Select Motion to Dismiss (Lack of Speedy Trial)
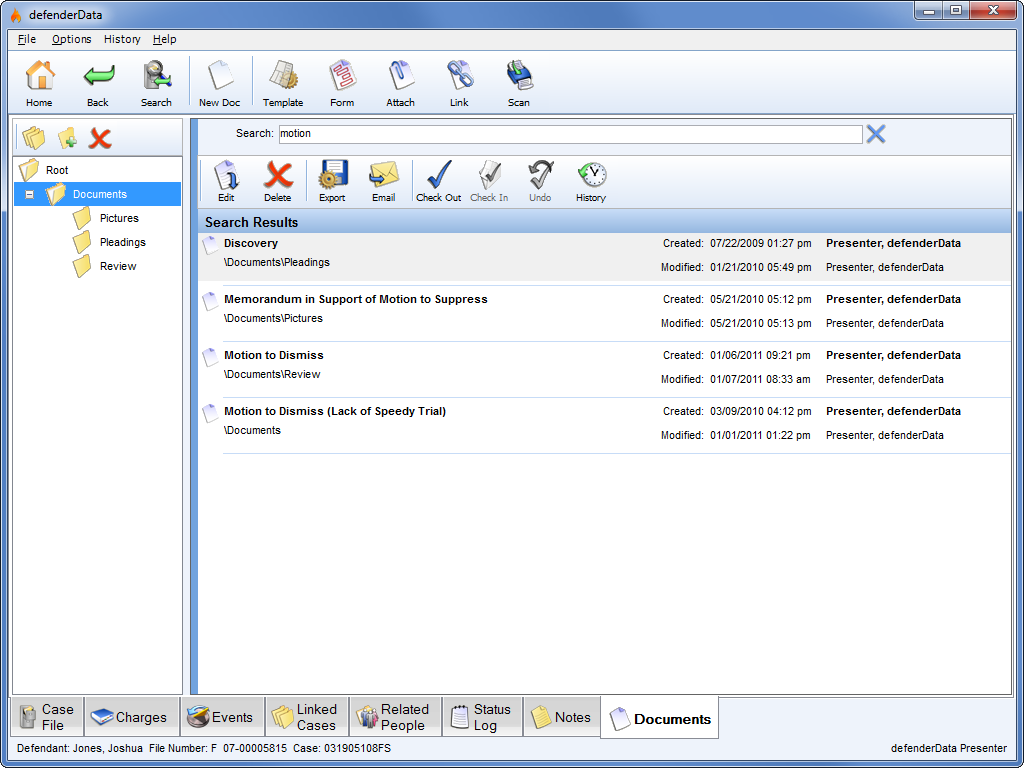 605,424
